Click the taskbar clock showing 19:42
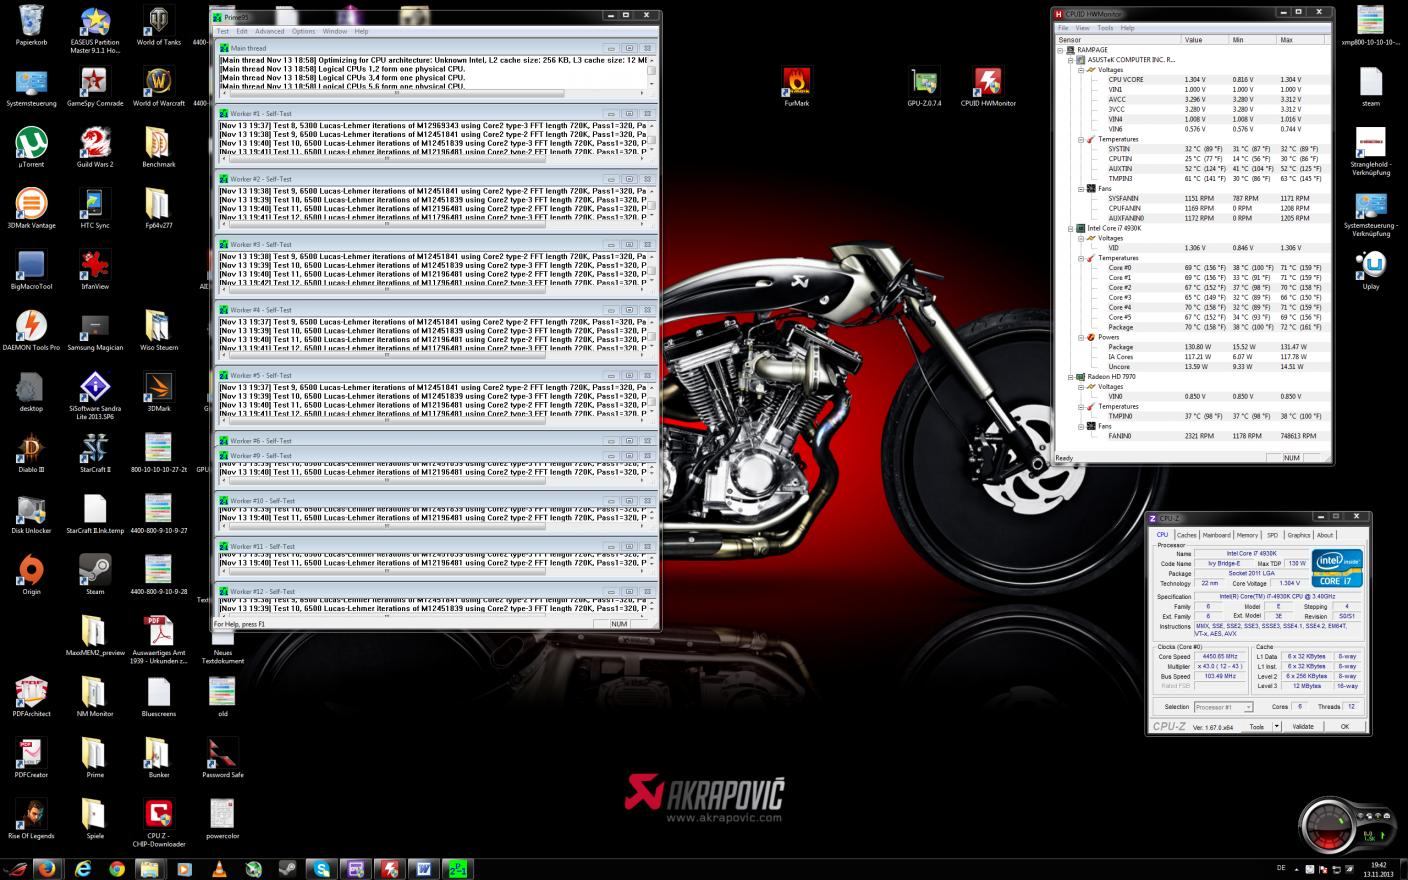This screenshot has height=880, width=1408. [1379, 869]
